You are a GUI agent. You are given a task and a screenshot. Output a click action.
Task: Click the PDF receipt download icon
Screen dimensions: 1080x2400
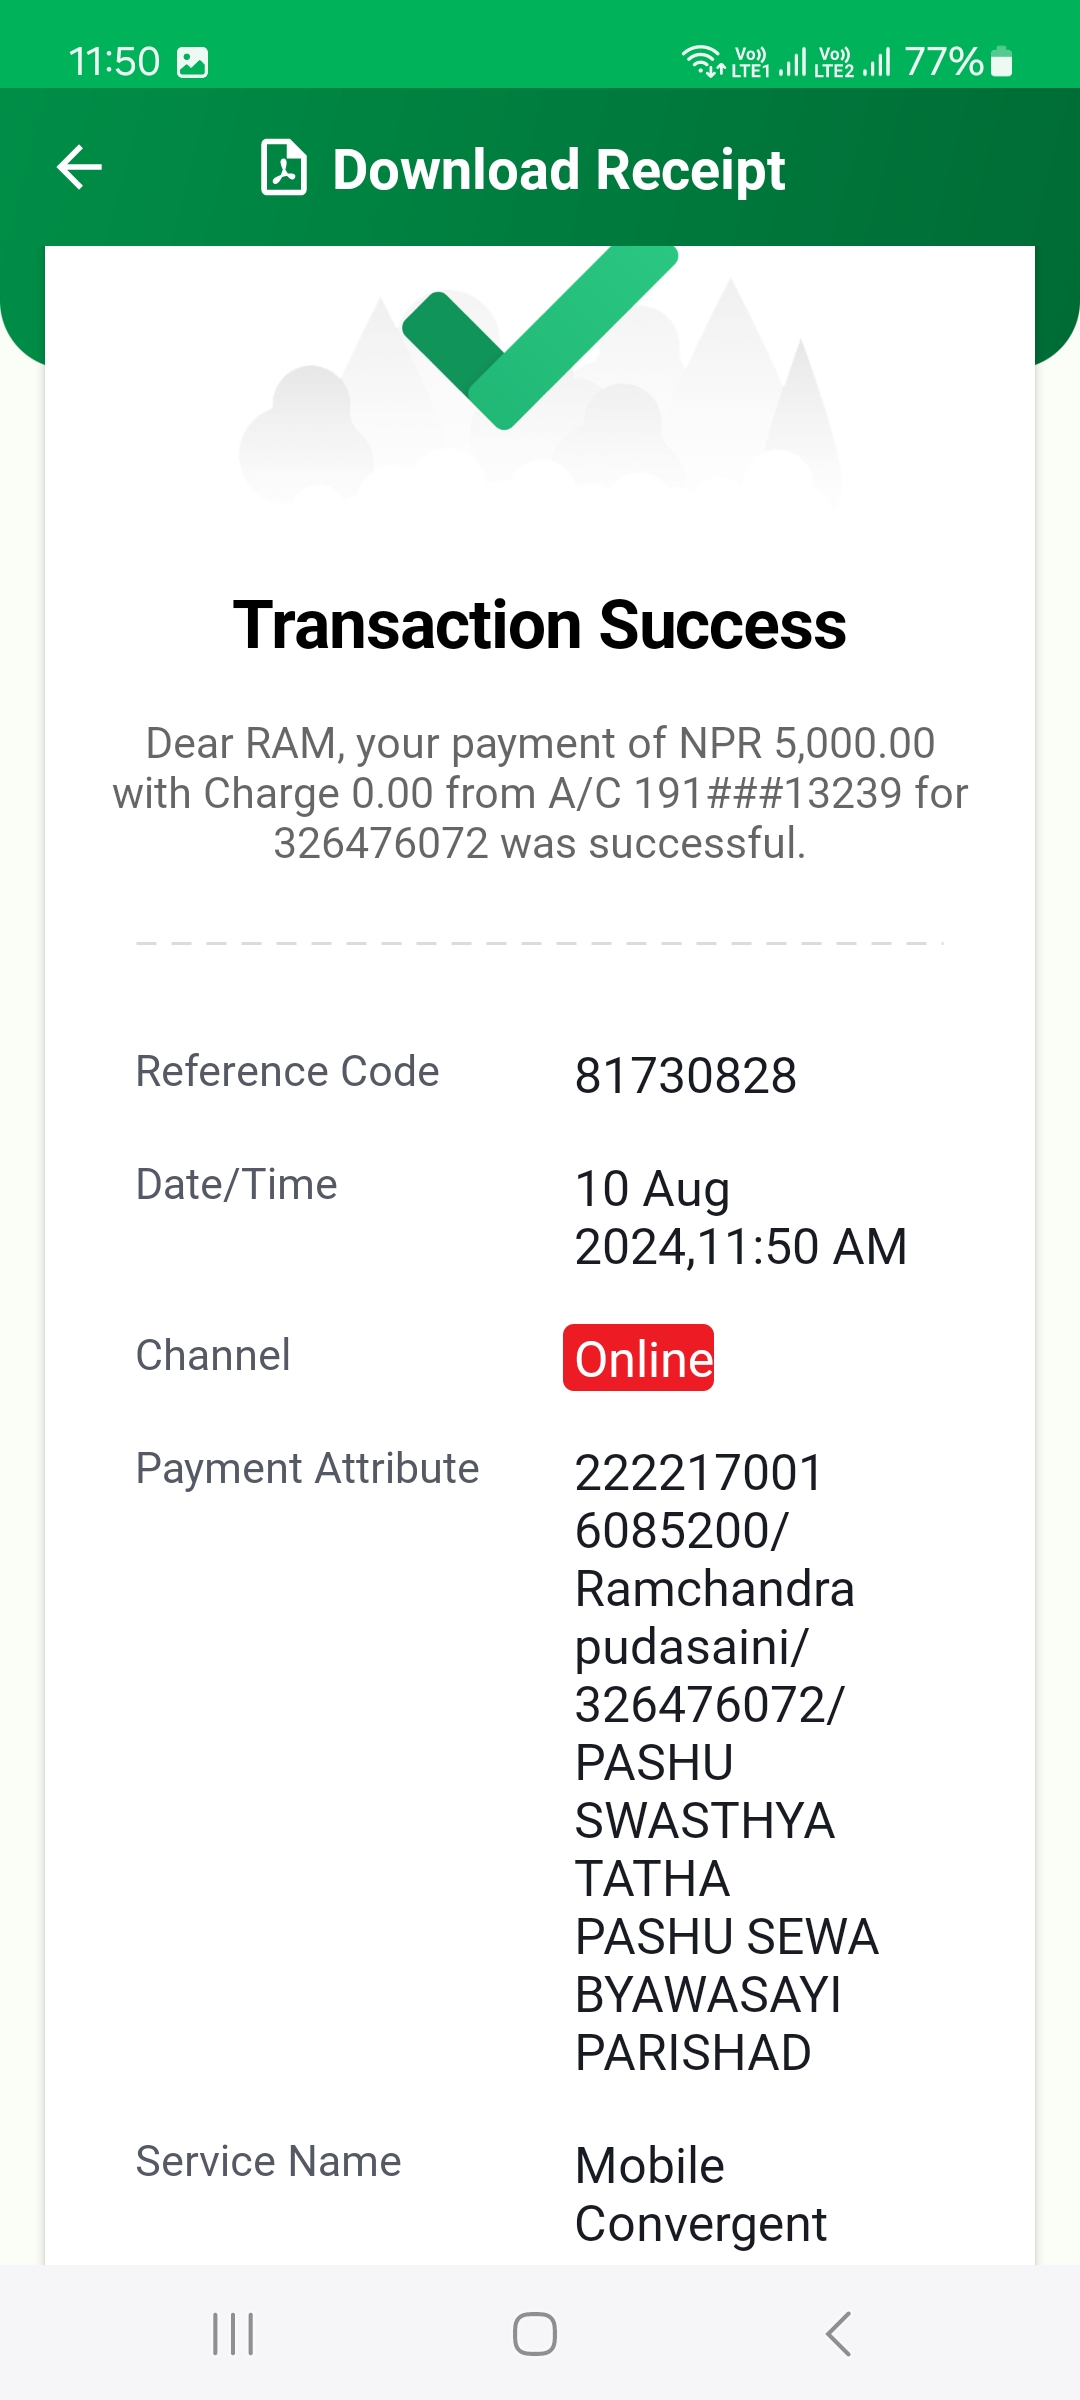pos(284,168)
